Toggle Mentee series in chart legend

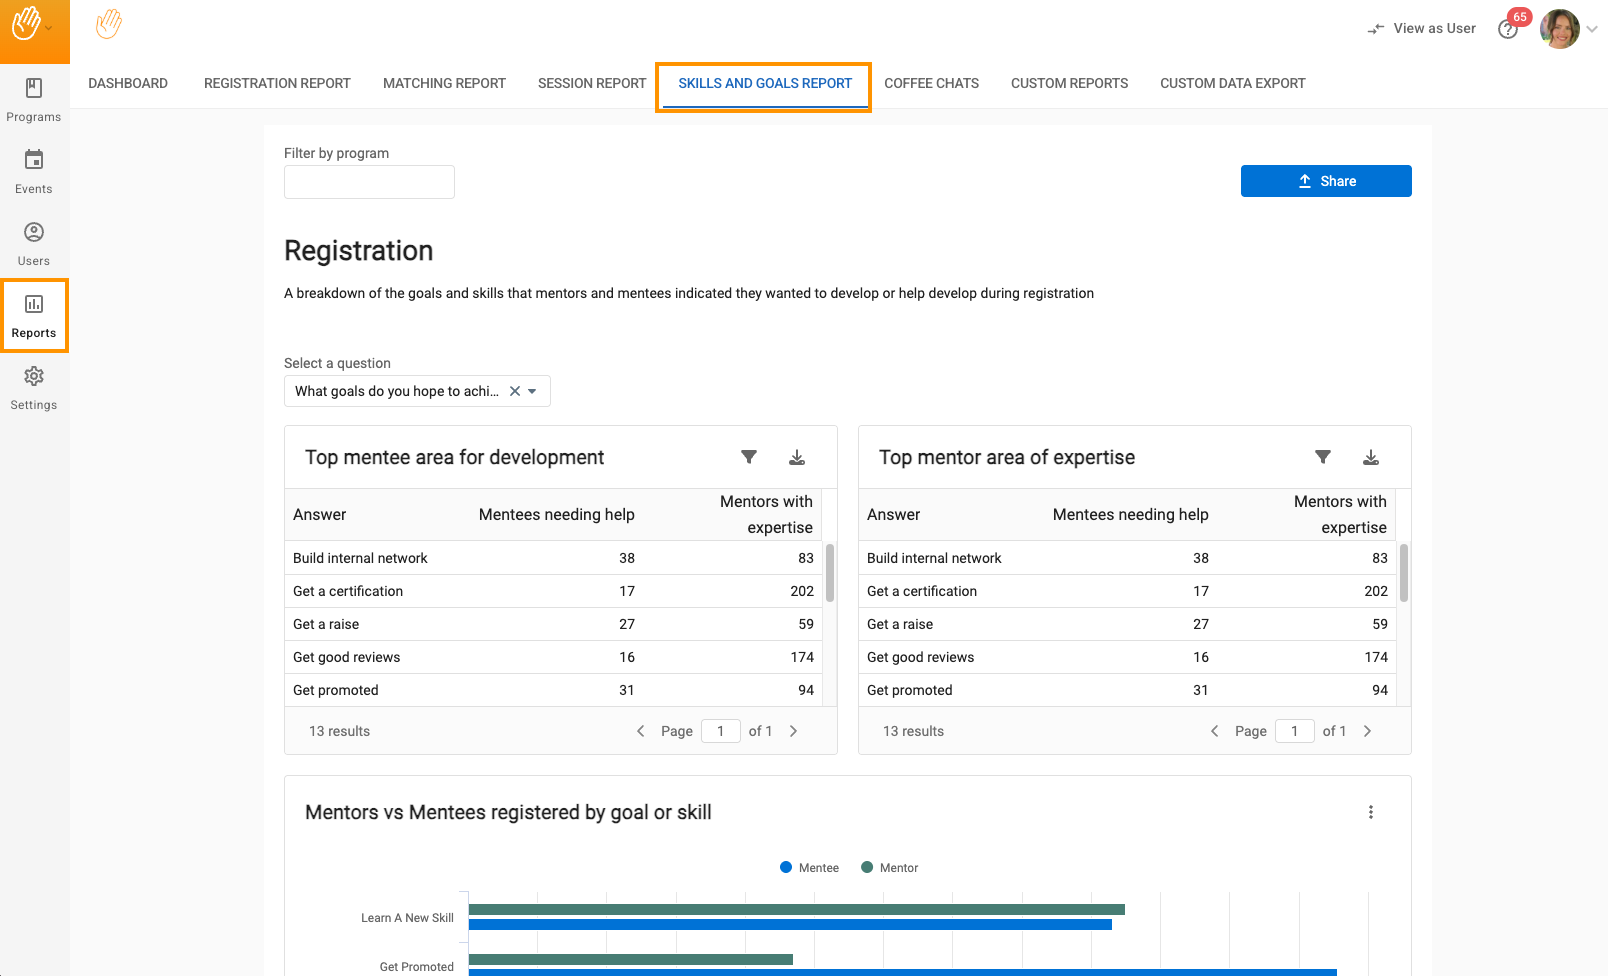[x=809, y=868]
